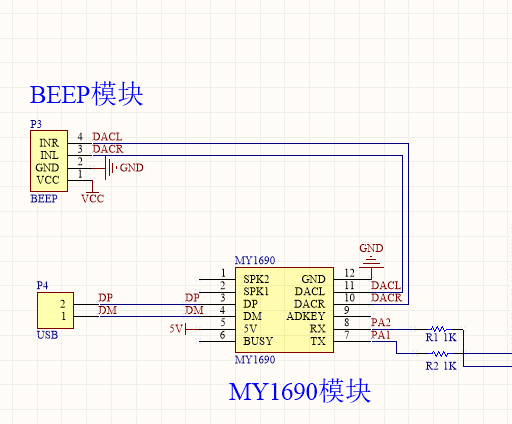Select the R1 resistor symbol
This screenshot has height=424, width=512.
439,329
